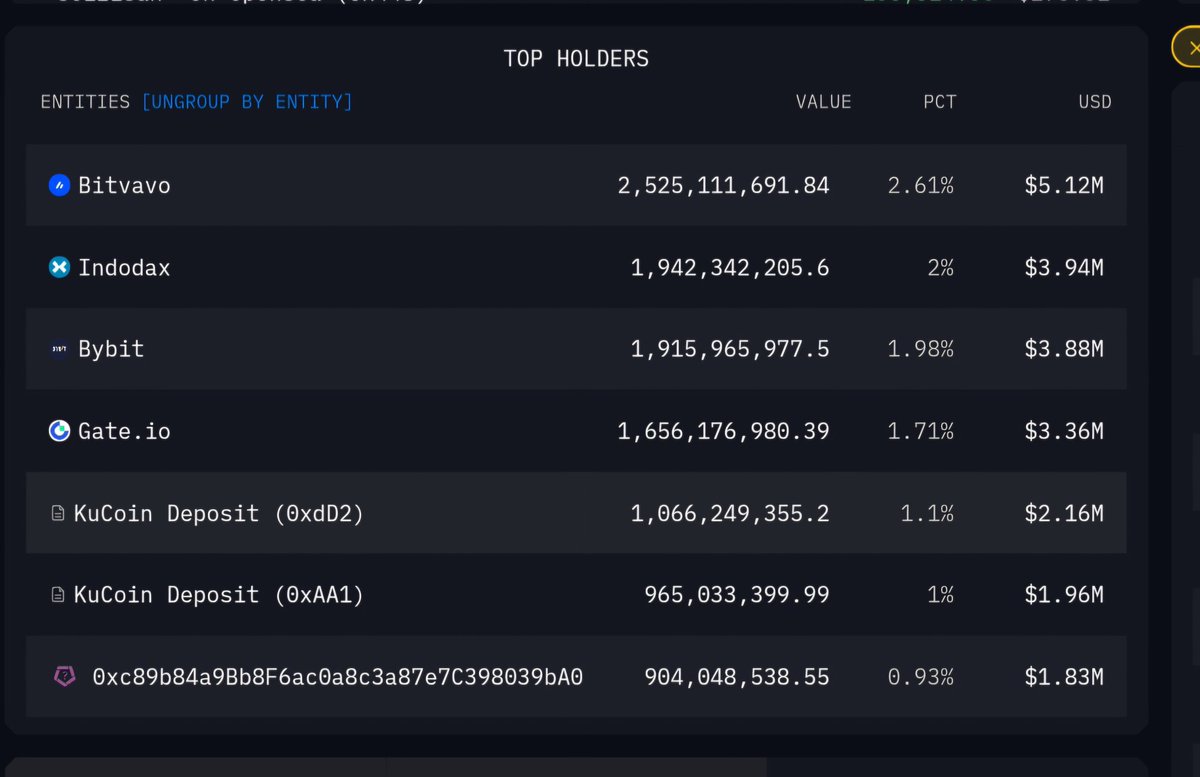Click the Bybit entity logo icon
This screenshot has height=777, width=1200.
click(x=59, y=349)
